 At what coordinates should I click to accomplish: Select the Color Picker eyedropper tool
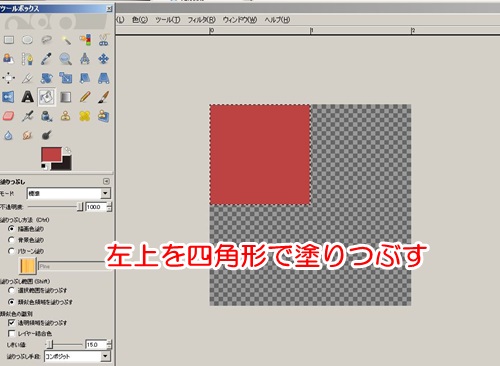tap(46, 59)
